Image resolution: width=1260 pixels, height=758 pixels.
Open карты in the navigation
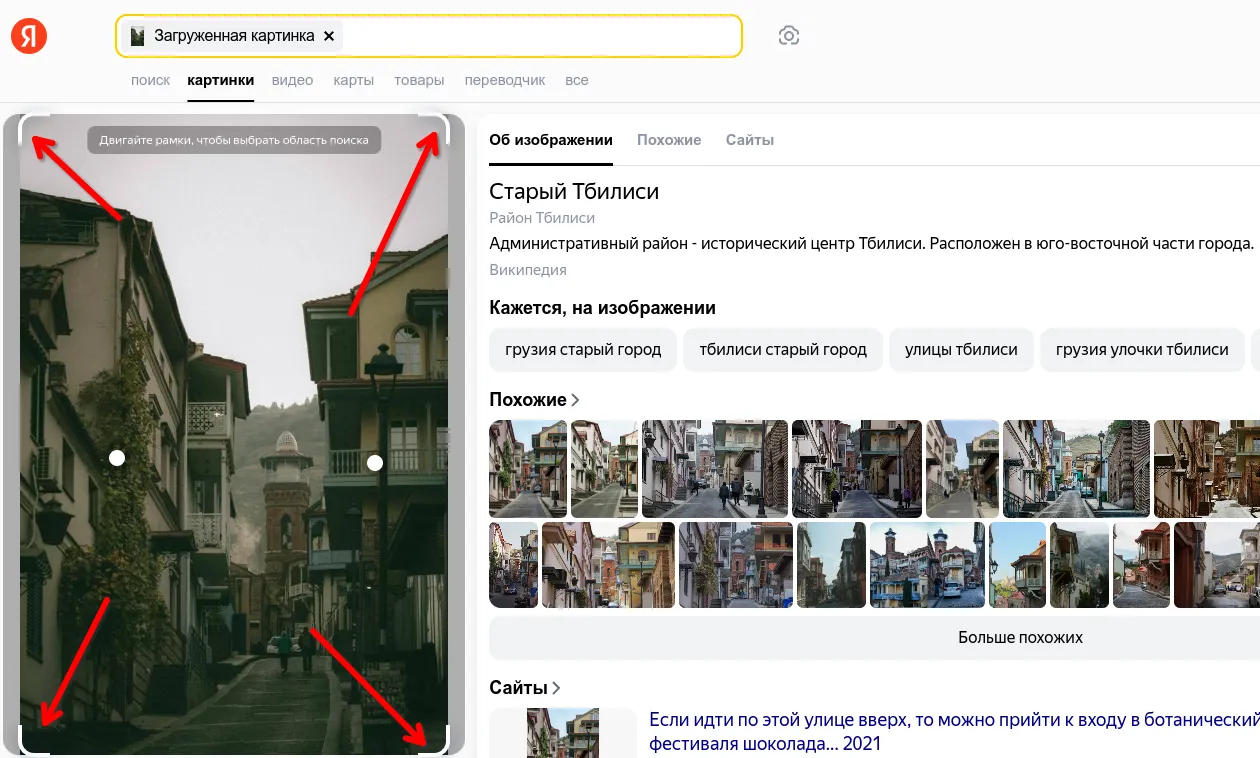pos(354,80)
